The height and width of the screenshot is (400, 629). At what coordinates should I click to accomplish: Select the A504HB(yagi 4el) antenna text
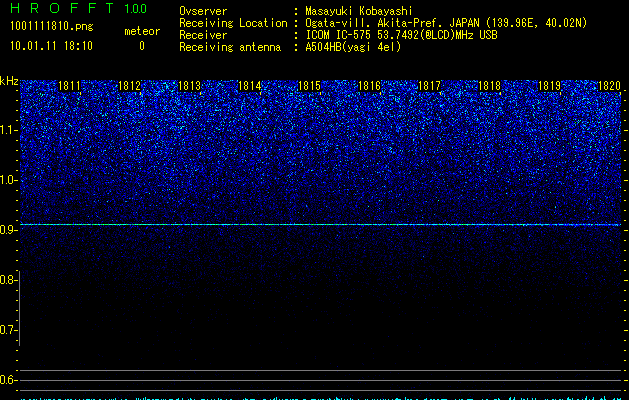point(353,47)
